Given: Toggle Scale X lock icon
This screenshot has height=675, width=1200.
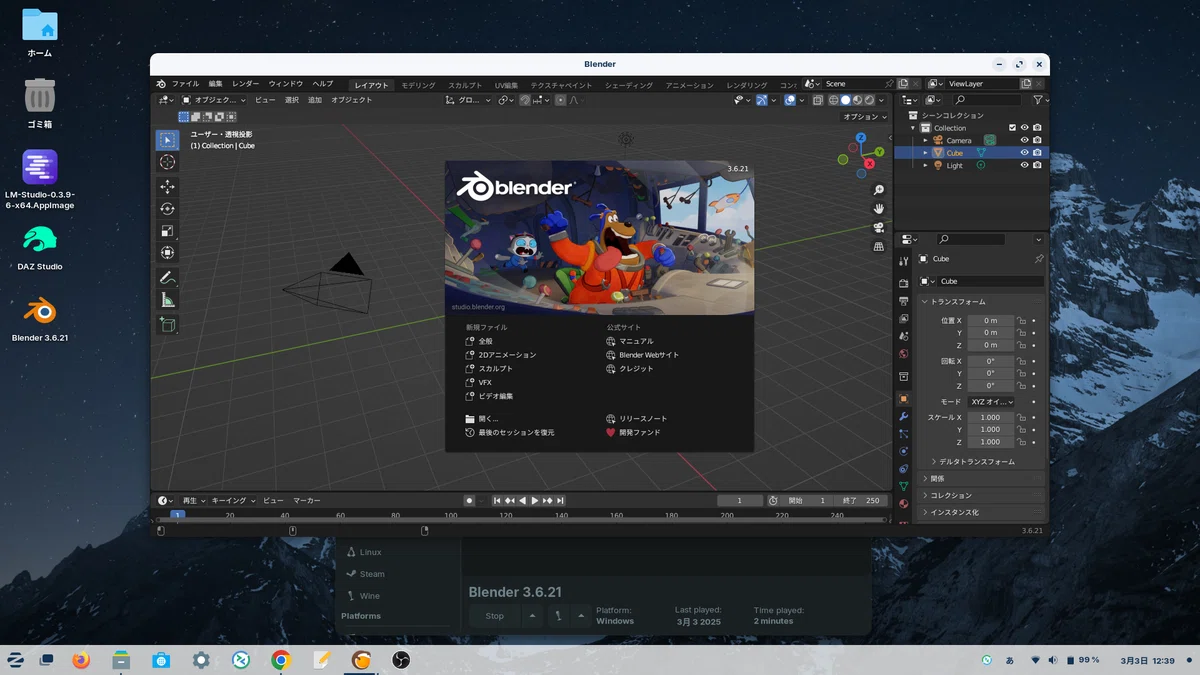Looking at the screenshot, I should point(1021,417).
